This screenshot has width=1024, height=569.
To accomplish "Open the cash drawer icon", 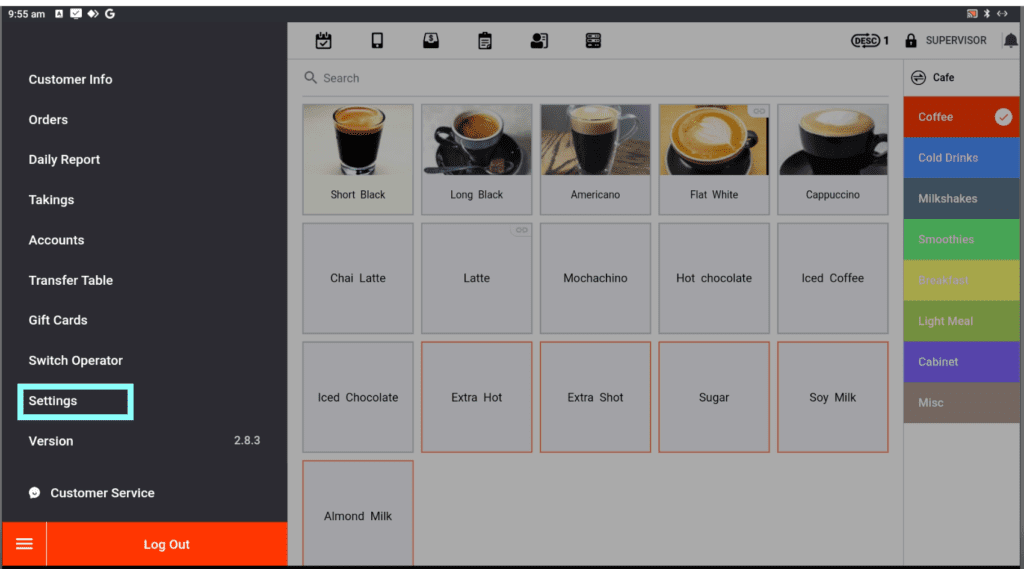I will (x=431, y=41).
